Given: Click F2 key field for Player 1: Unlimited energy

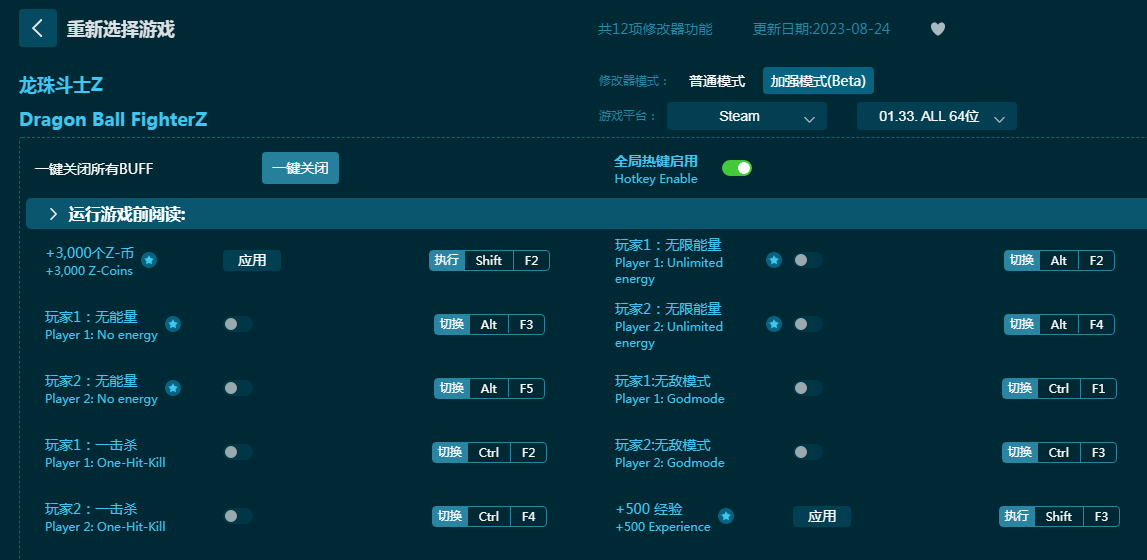Looking at the screenshot, I should (1096, 260).
